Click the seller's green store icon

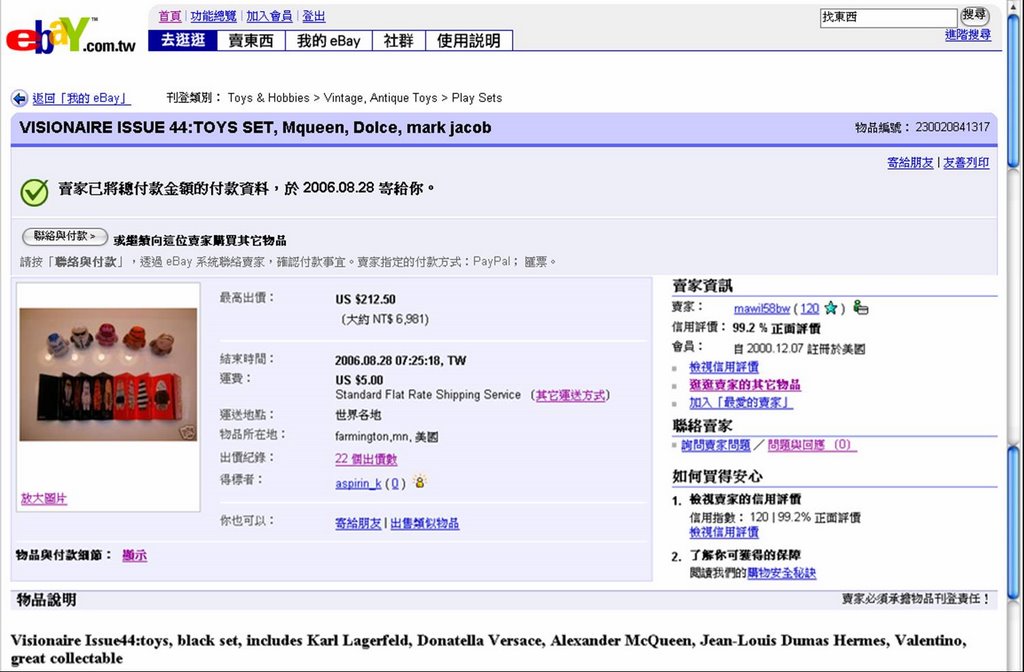(861, 308)
